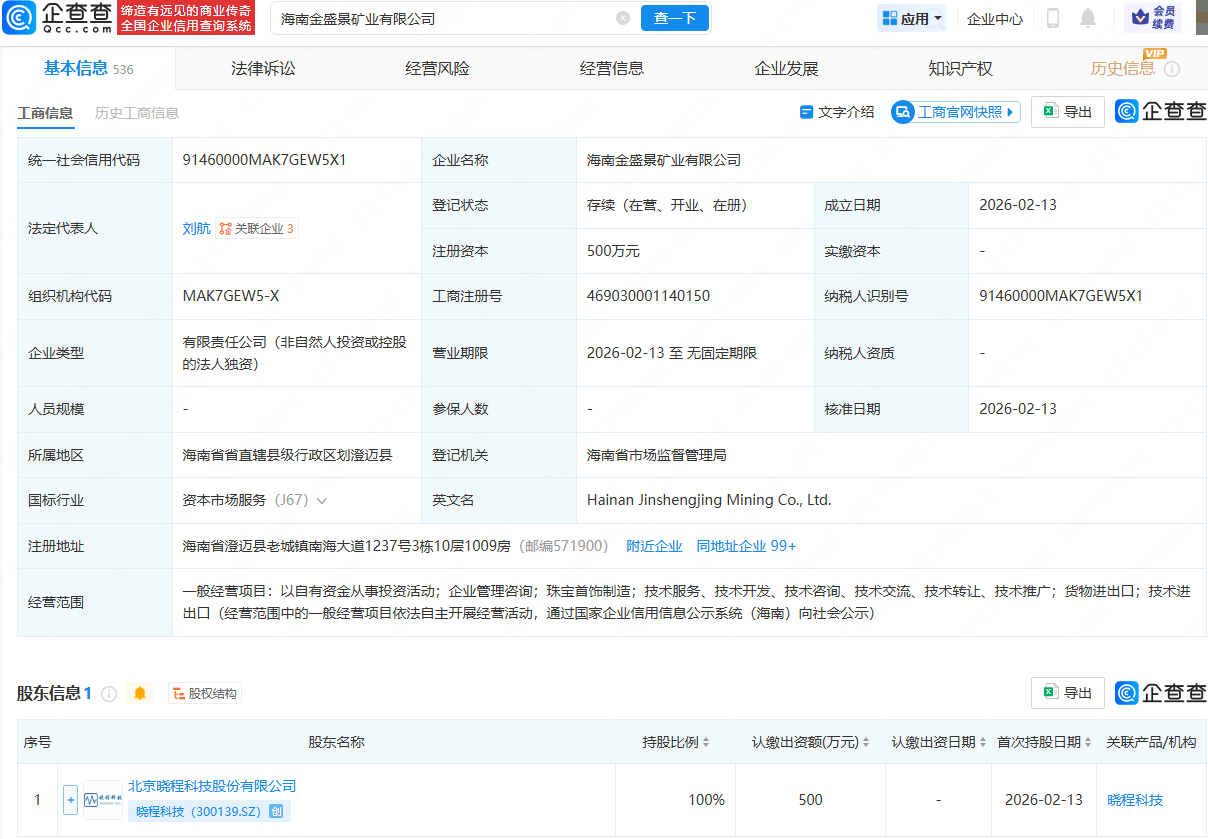The image size is (1208, 839).
Task: Click 北京晓程科技 company logo thumbnail
Action: [x=102, y=800]
